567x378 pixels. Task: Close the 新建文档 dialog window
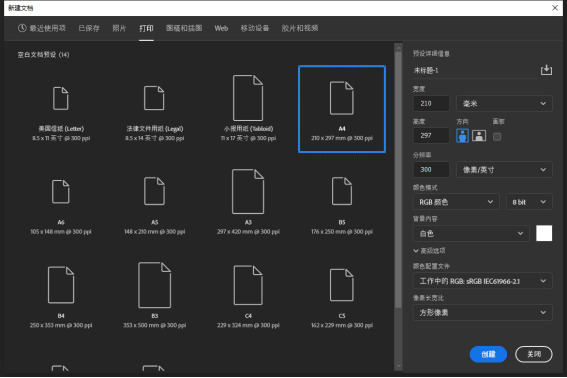tap(555, 8)
